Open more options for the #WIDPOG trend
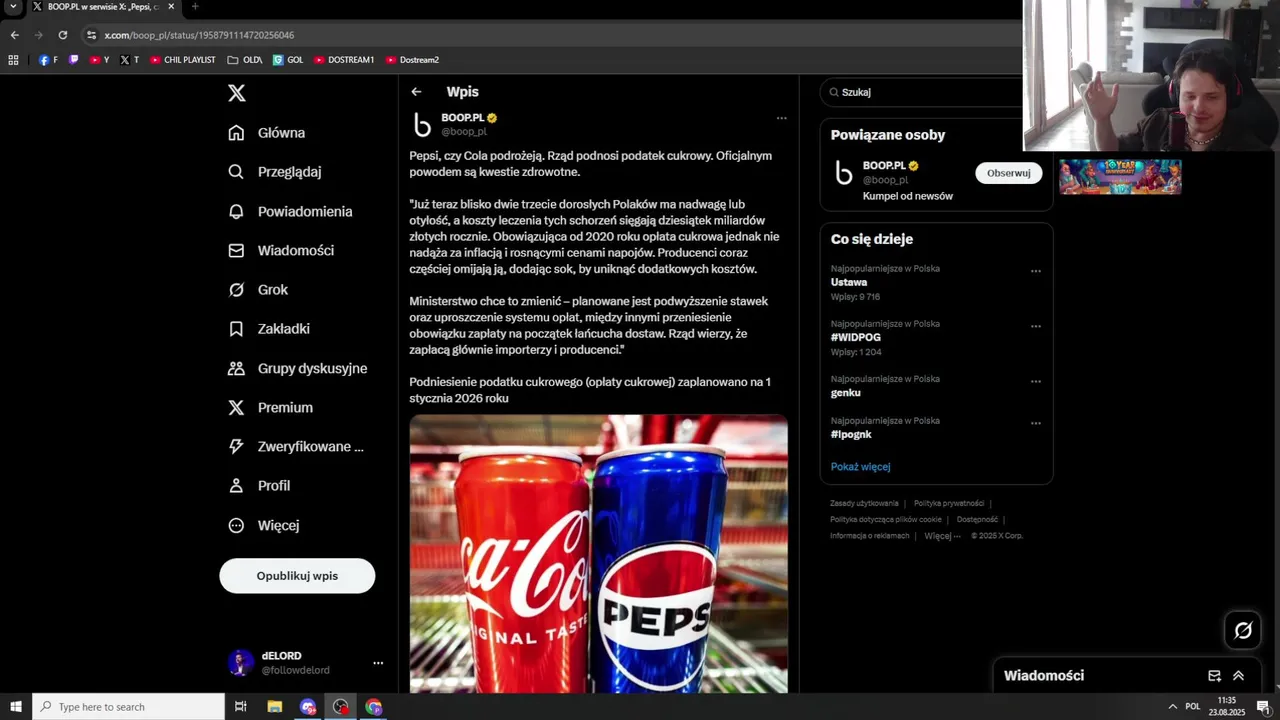This screenshot has height=720, width=1280. click(x=1036, y=326)
